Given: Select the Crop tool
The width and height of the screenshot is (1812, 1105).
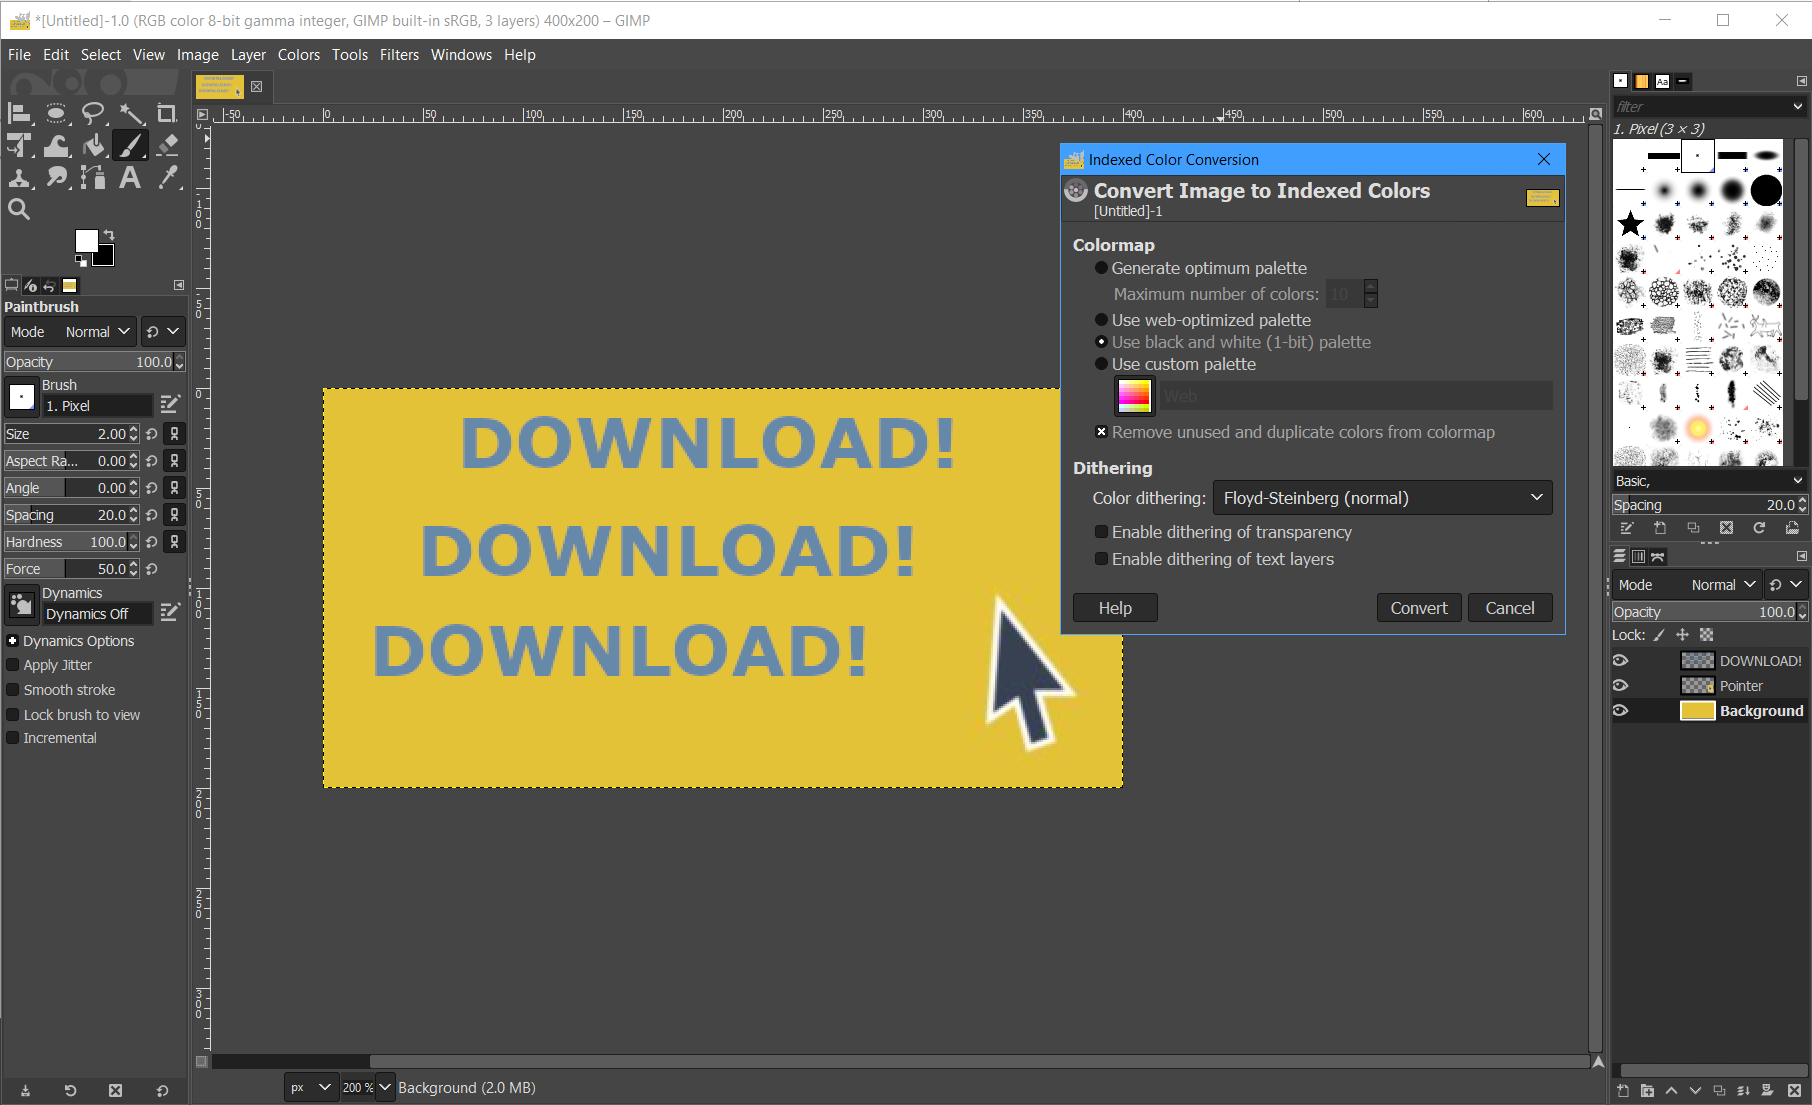Looking at the screenshot, I should [x=167, y=113].
